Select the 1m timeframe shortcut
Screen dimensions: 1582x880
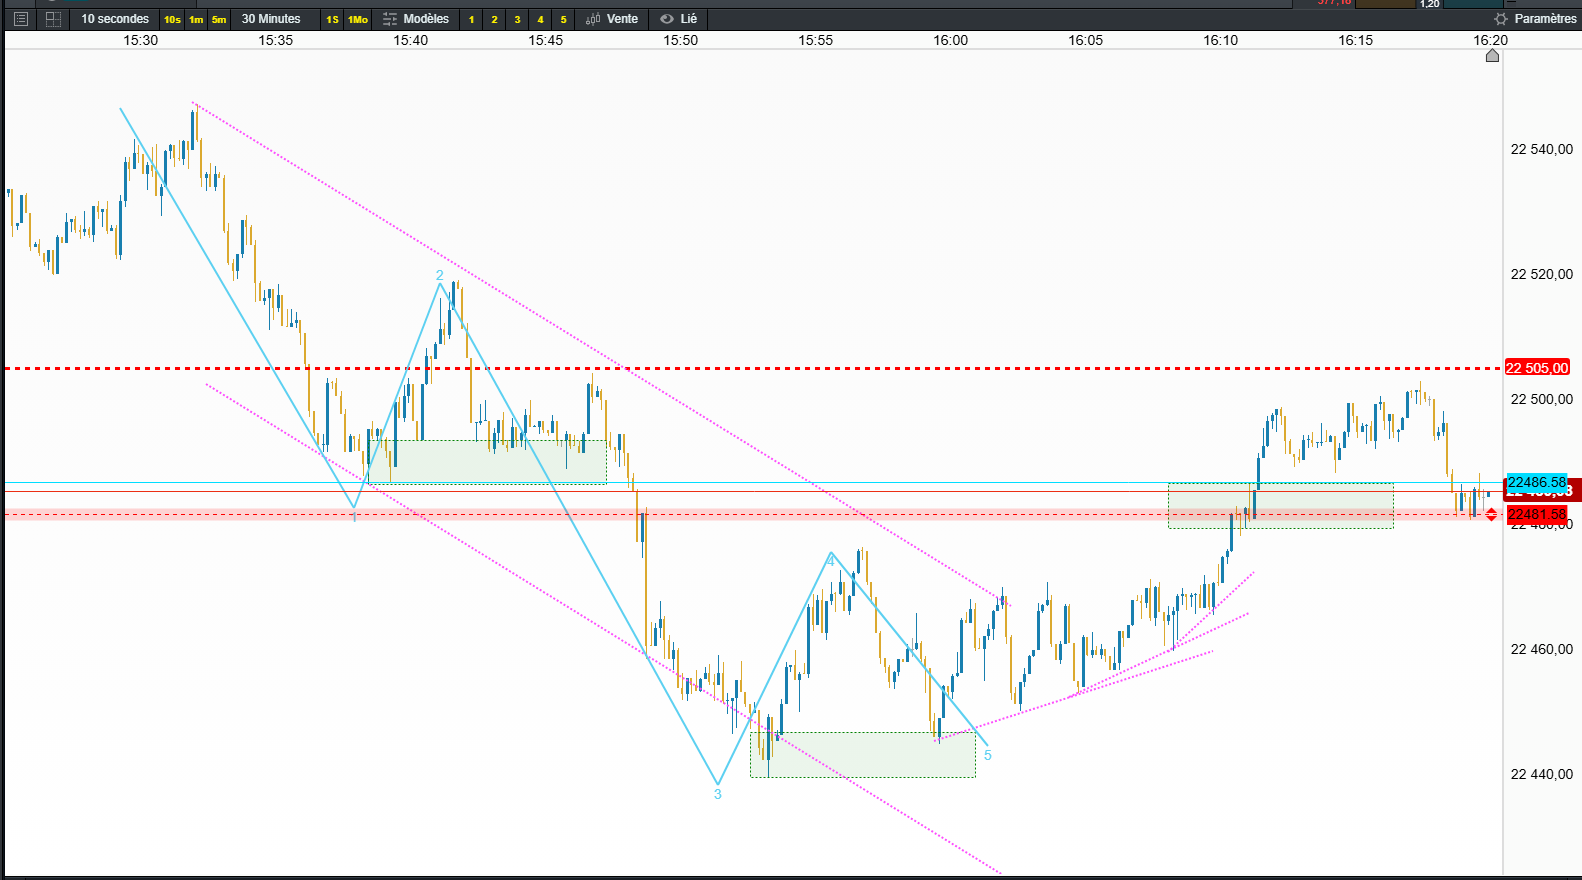pyautogui.click(x=196, y=19)
